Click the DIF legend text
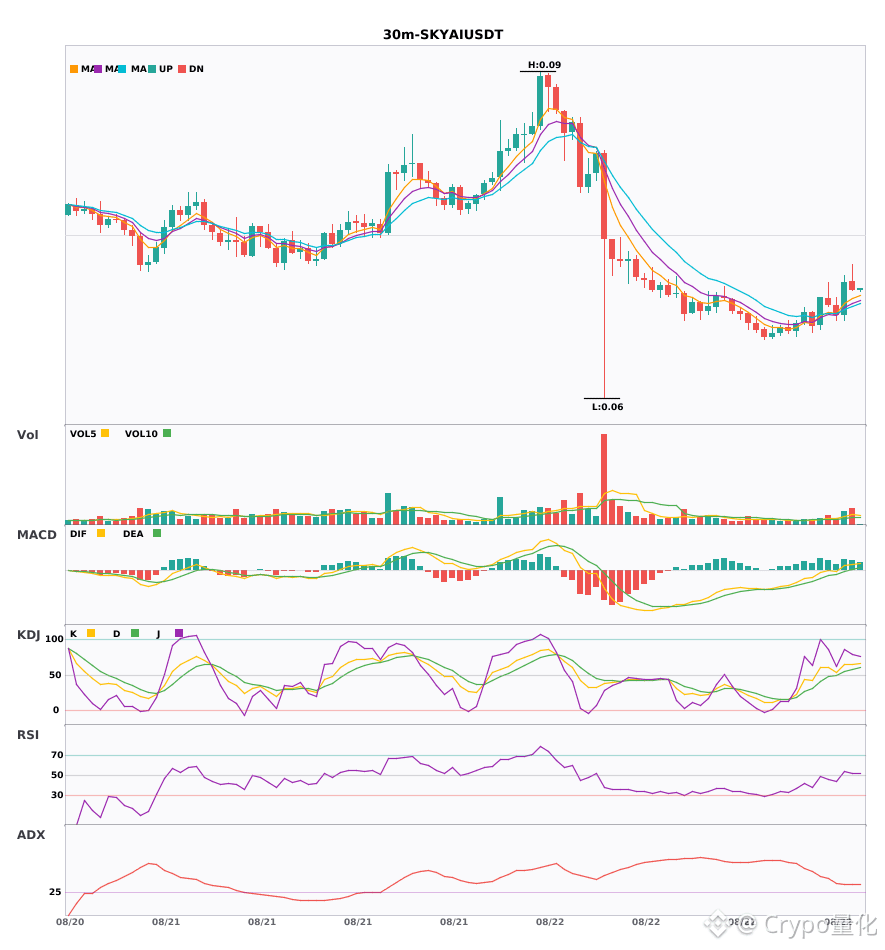The image size is (885, 950). pyautogui.click(x=78, y=534)
